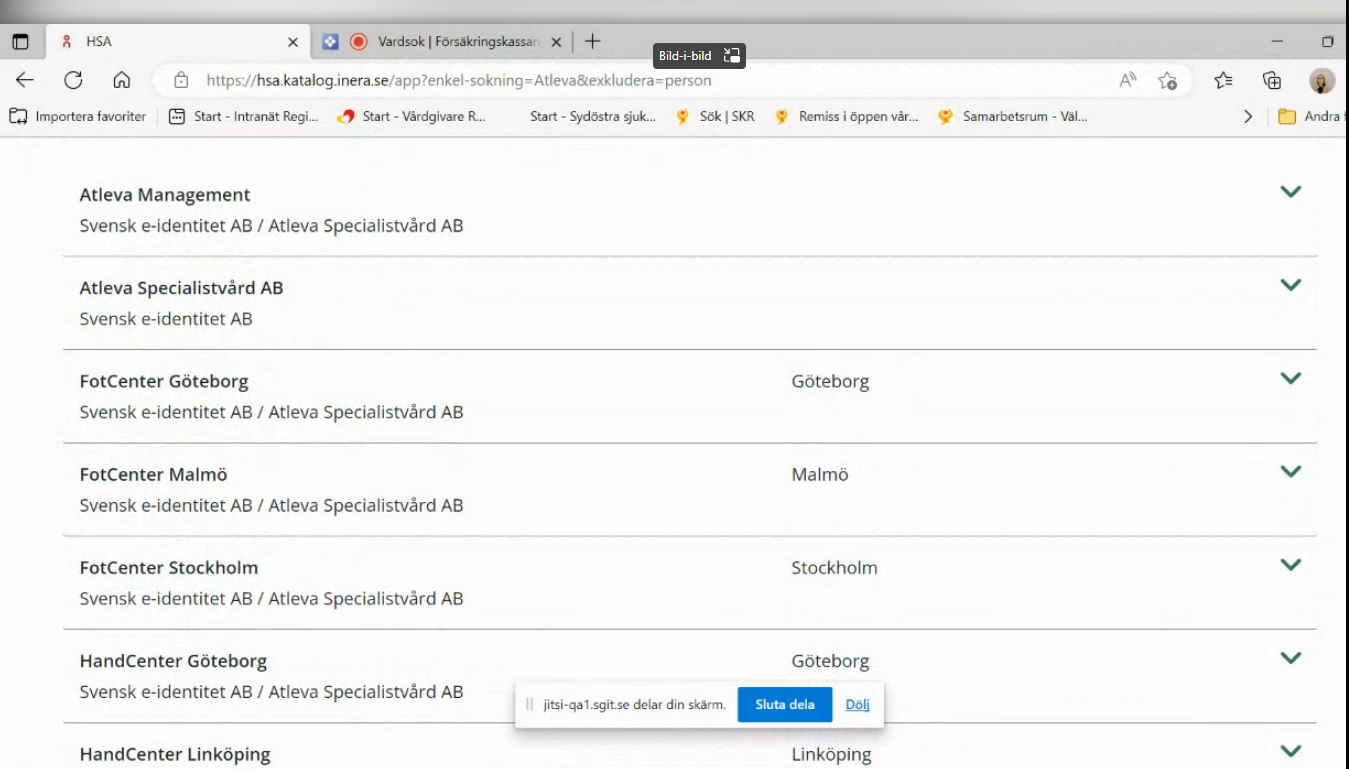Click the browser back arrow
Viewport: 1349px width, 769px height.
pyautogui.click(x=25, y=80)
